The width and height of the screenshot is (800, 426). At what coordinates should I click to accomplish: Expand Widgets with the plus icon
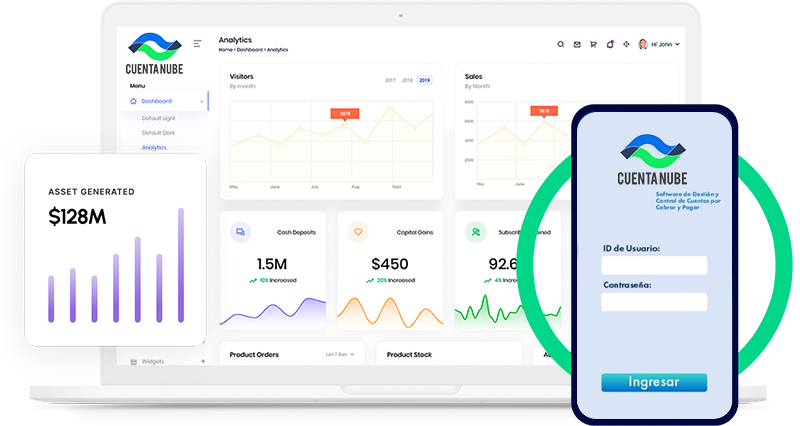point(203,361)
